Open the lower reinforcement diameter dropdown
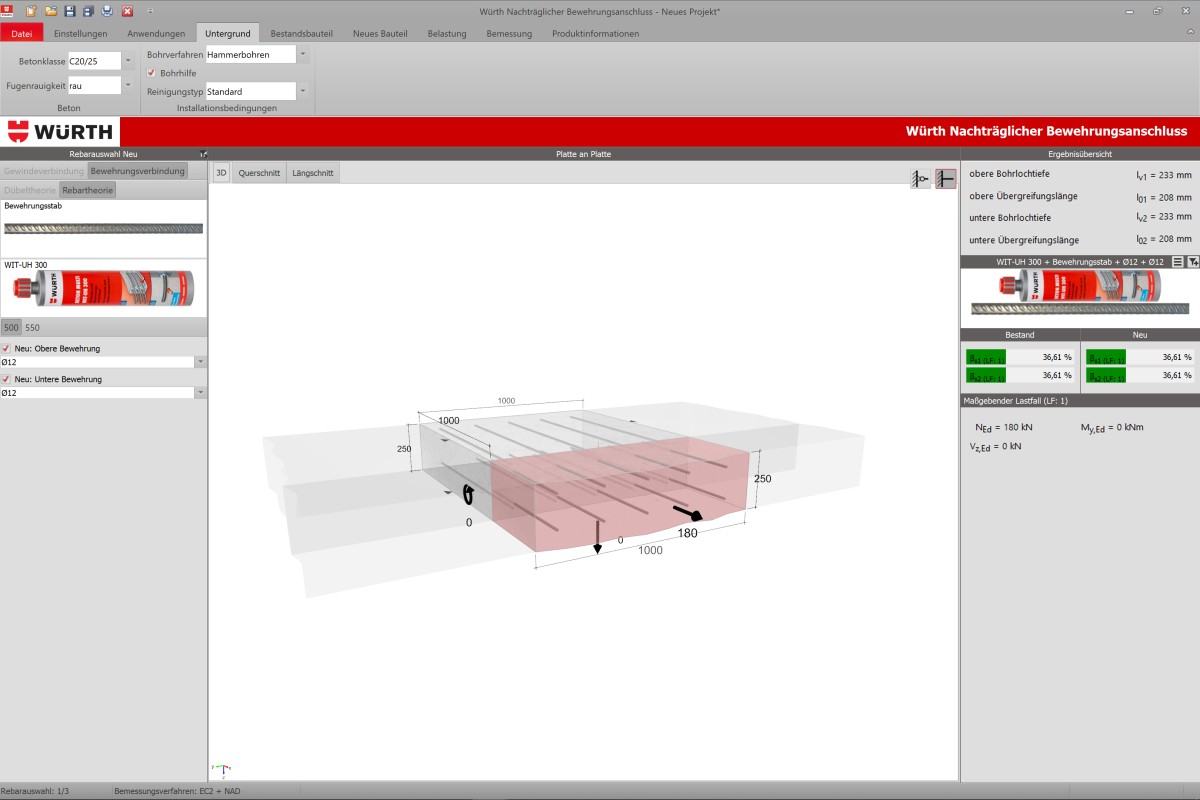1200x800 pixels. pos(201,393)
